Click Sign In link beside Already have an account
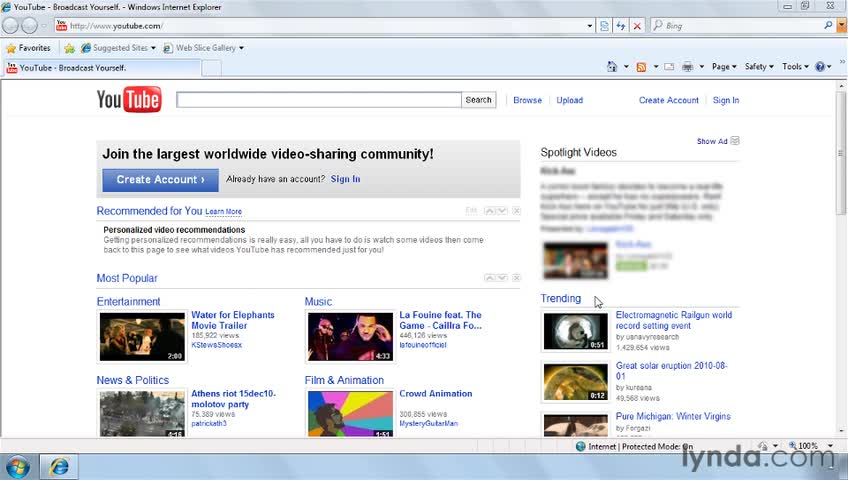 (345, 179)
